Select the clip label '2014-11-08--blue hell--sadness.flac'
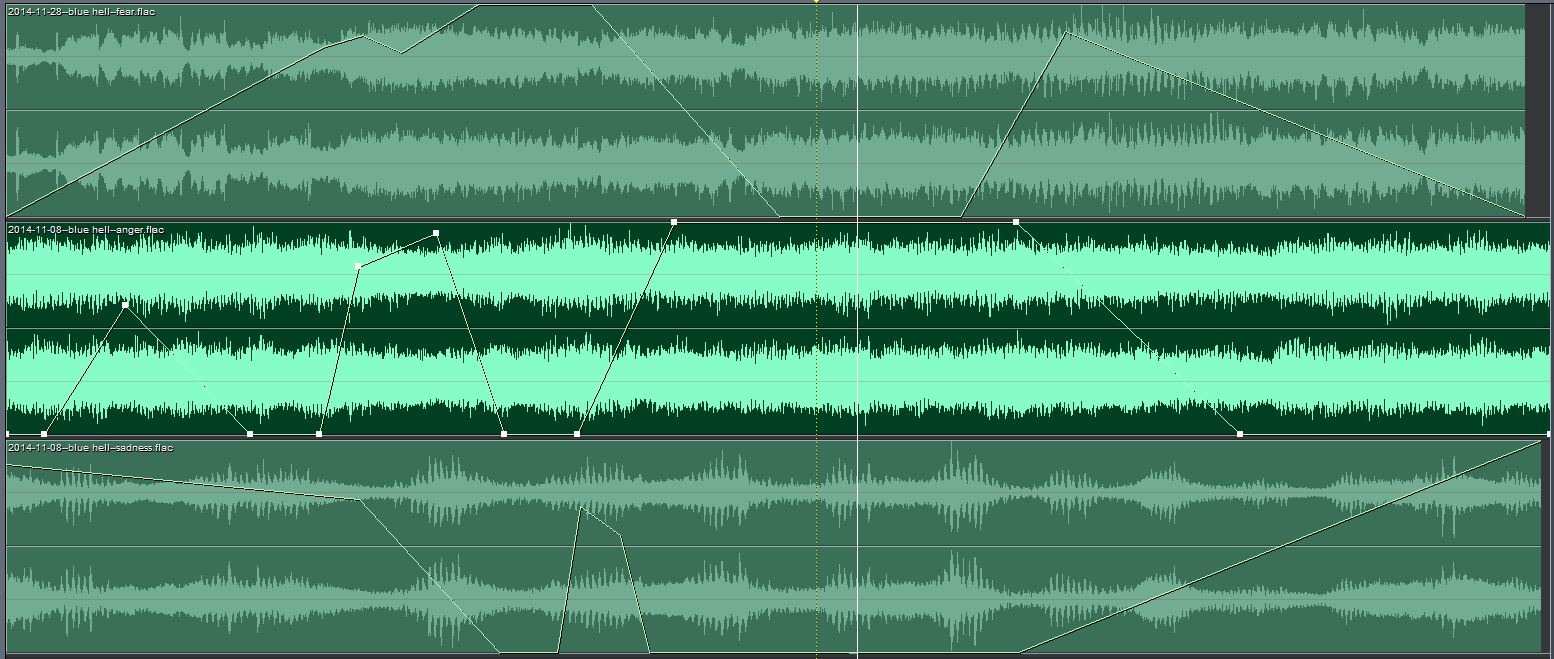Screen dimensions: 1554x659 90,447
